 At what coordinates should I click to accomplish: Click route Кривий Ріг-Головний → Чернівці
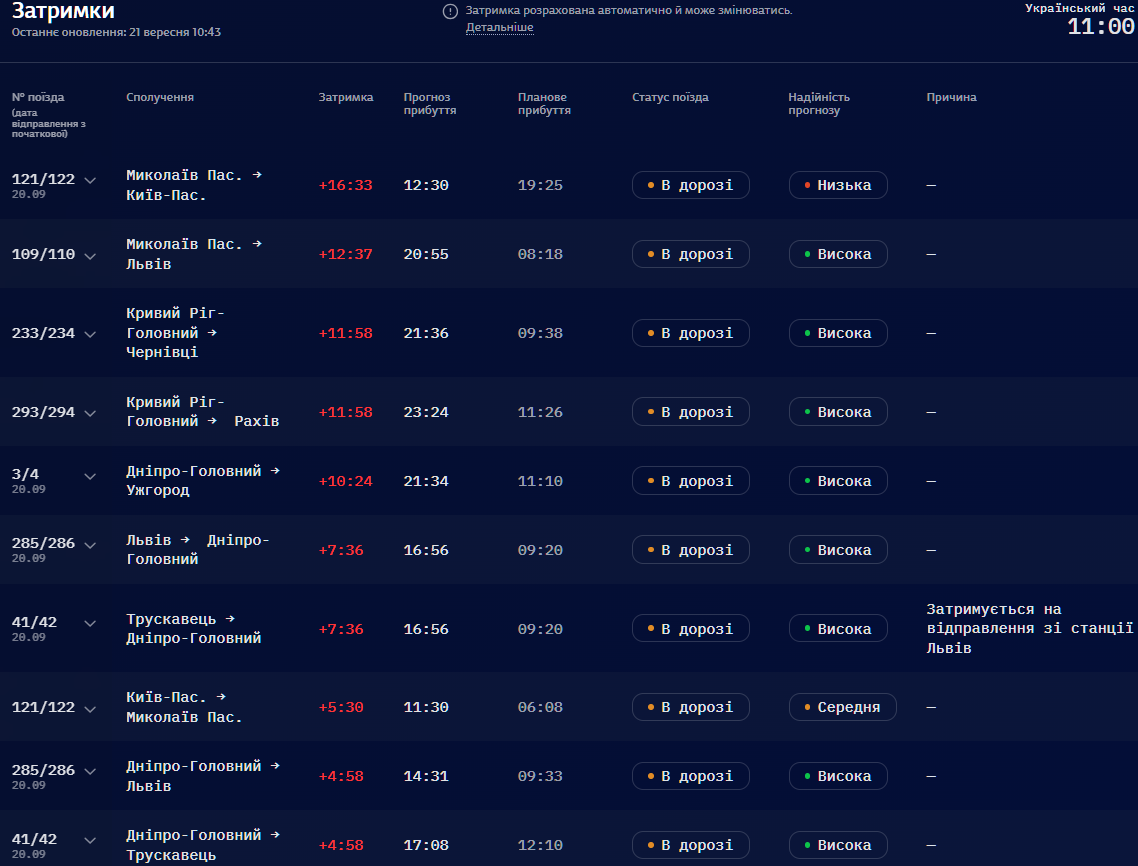[176, 332]
